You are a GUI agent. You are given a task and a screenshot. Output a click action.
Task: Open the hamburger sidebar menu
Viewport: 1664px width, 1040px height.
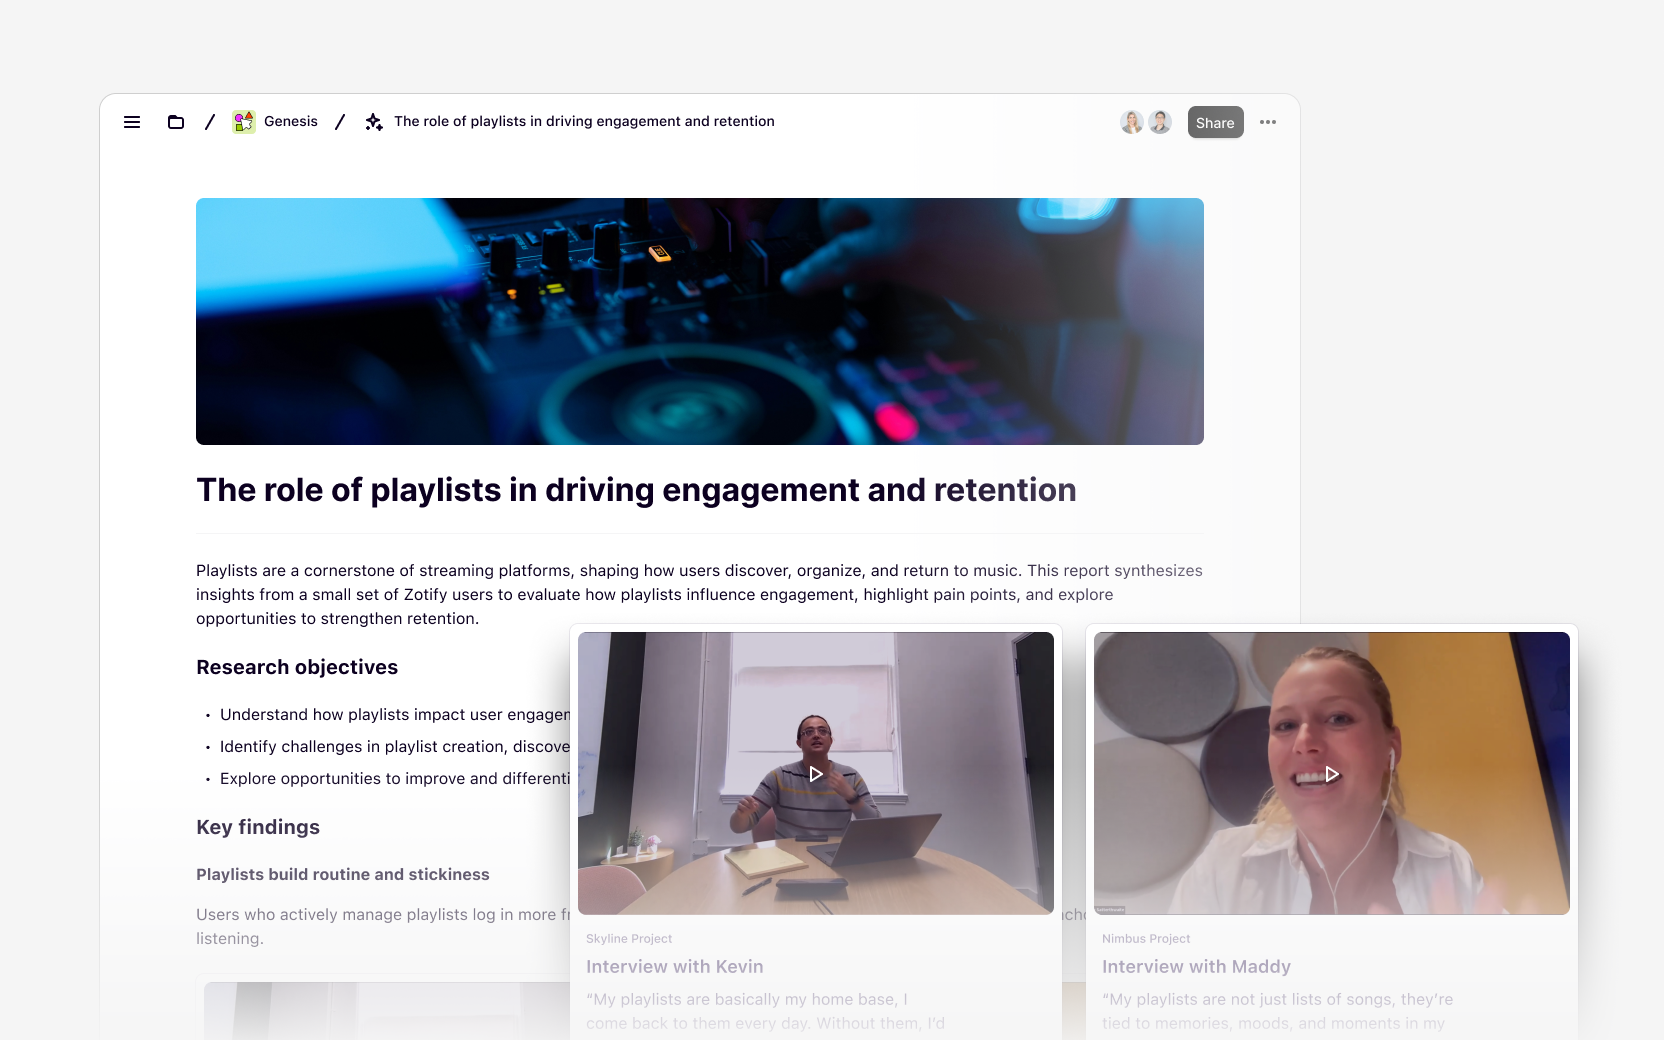(x=132, y=122)
